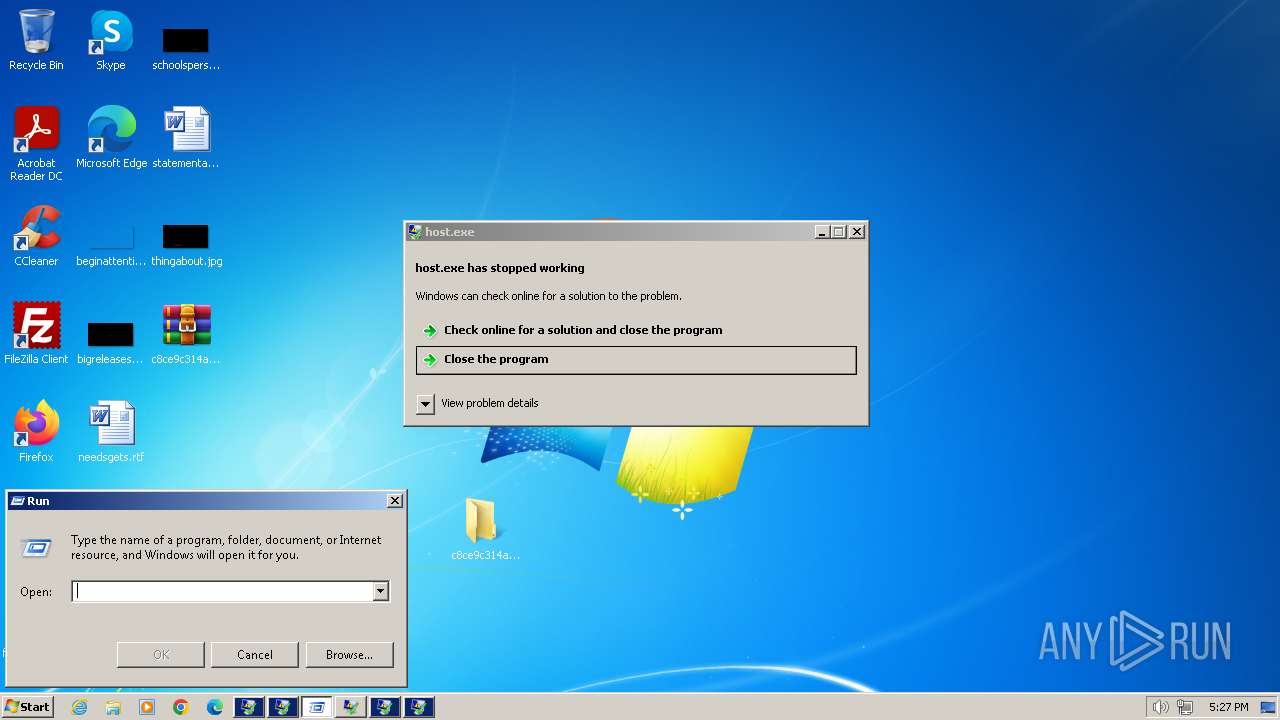Select the beginattenti desktop file
The image size is (1280, 720).
[x=111, y=245]
